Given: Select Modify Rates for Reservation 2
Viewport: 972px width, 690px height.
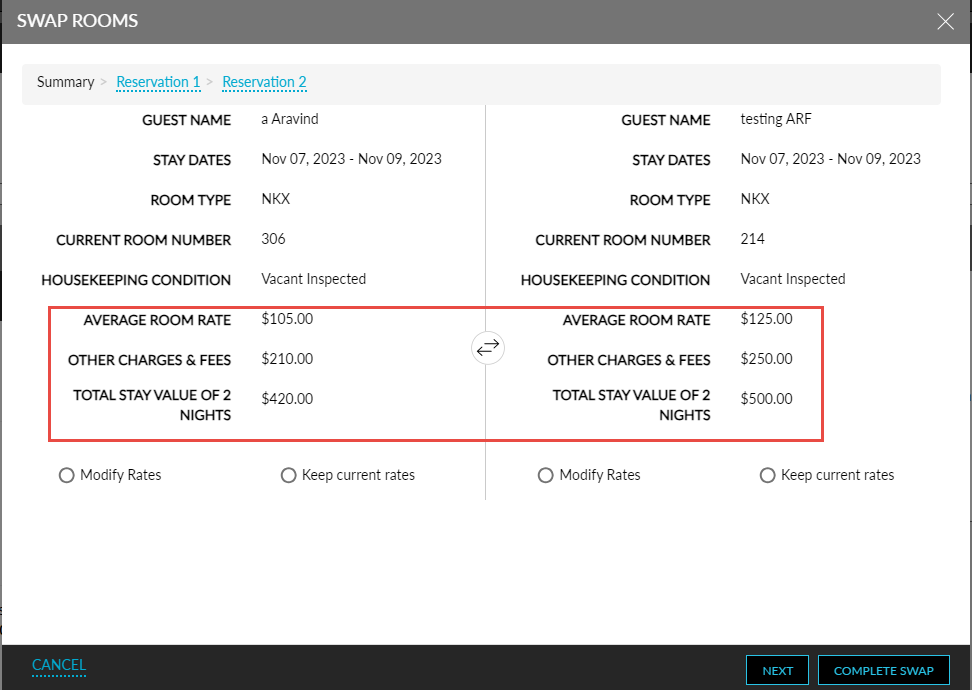Looking at the screenshot, I should coord(545,475).
